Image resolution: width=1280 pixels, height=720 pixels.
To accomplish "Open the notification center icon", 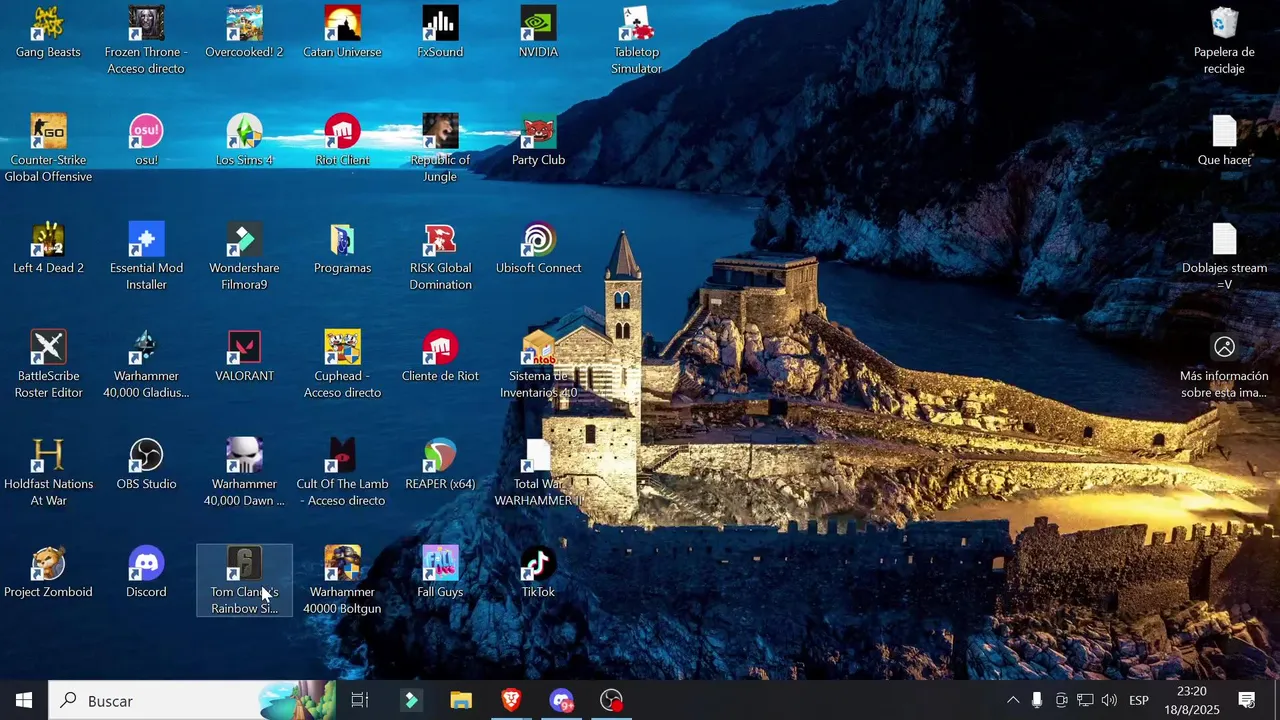I will 1247,700.
